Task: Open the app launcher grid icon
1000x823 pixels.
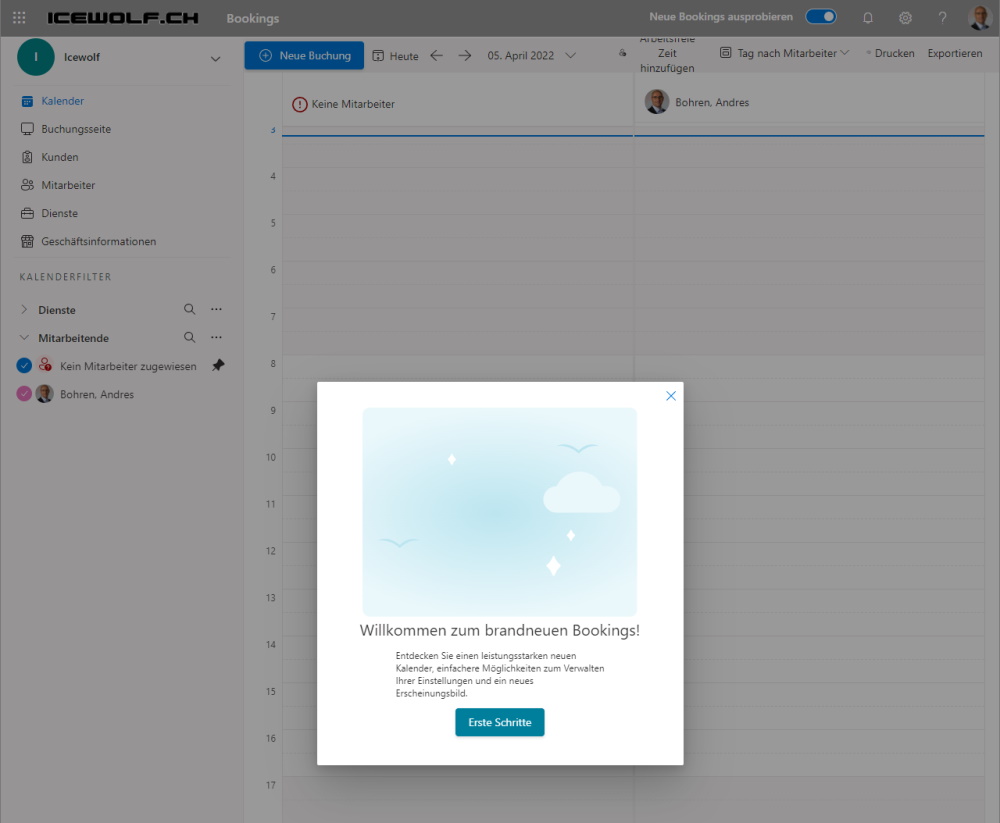Action: pyautogui.click(x=19, y=18)
